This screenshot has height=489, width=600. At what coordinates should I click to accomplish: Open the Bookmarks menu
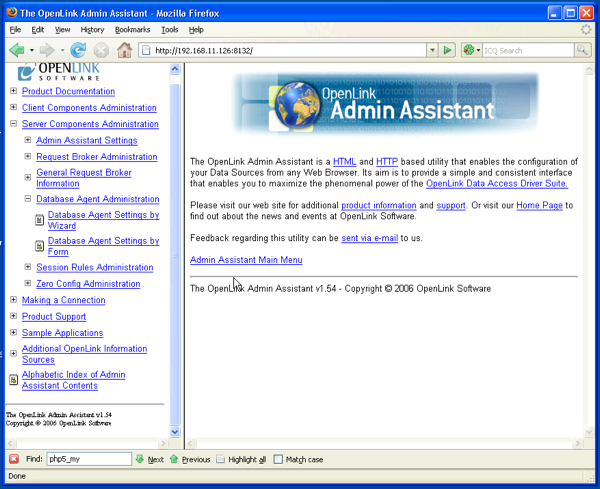click(x=132, y=29)
